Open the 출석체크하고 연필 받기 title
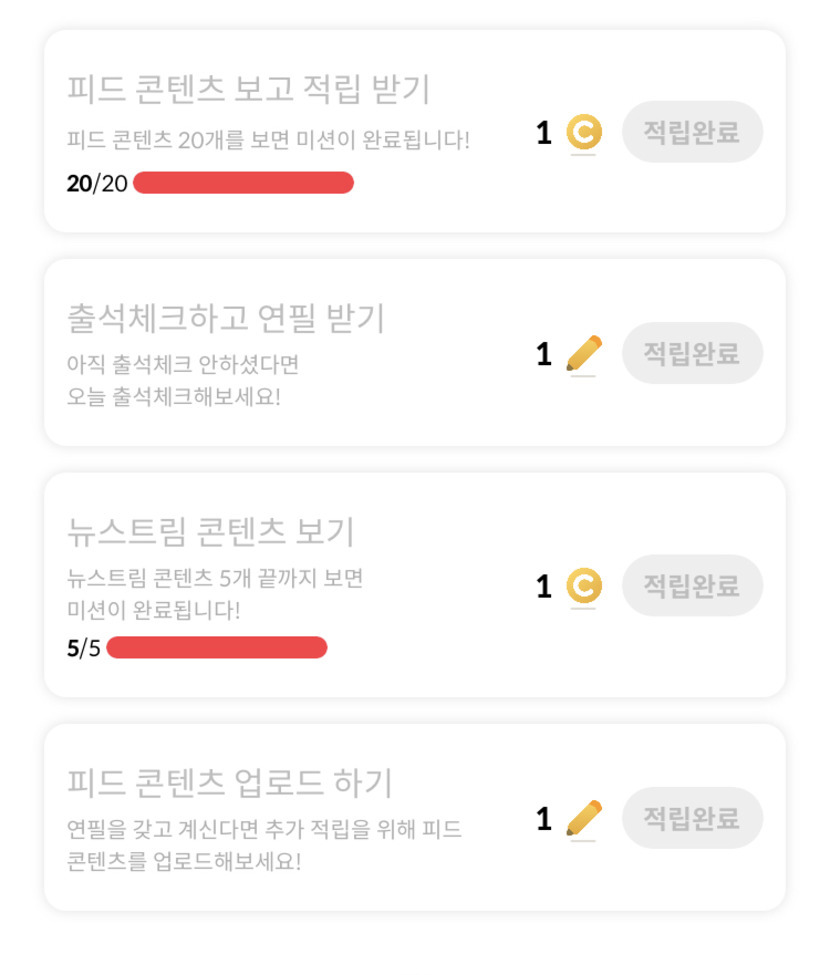The image size is (830, 975). tap(225, 318)
